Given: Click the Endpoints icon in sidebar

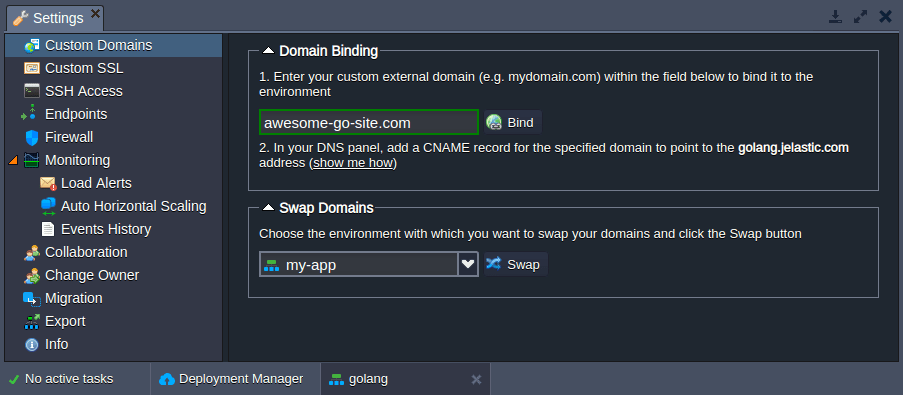Looking at the screenshot, I should click(x=29, y=114).
